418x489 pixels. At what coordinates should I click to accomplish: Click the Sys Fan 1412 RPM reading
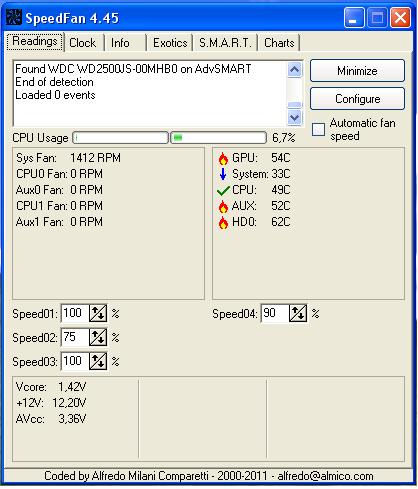tap(68, 158)
